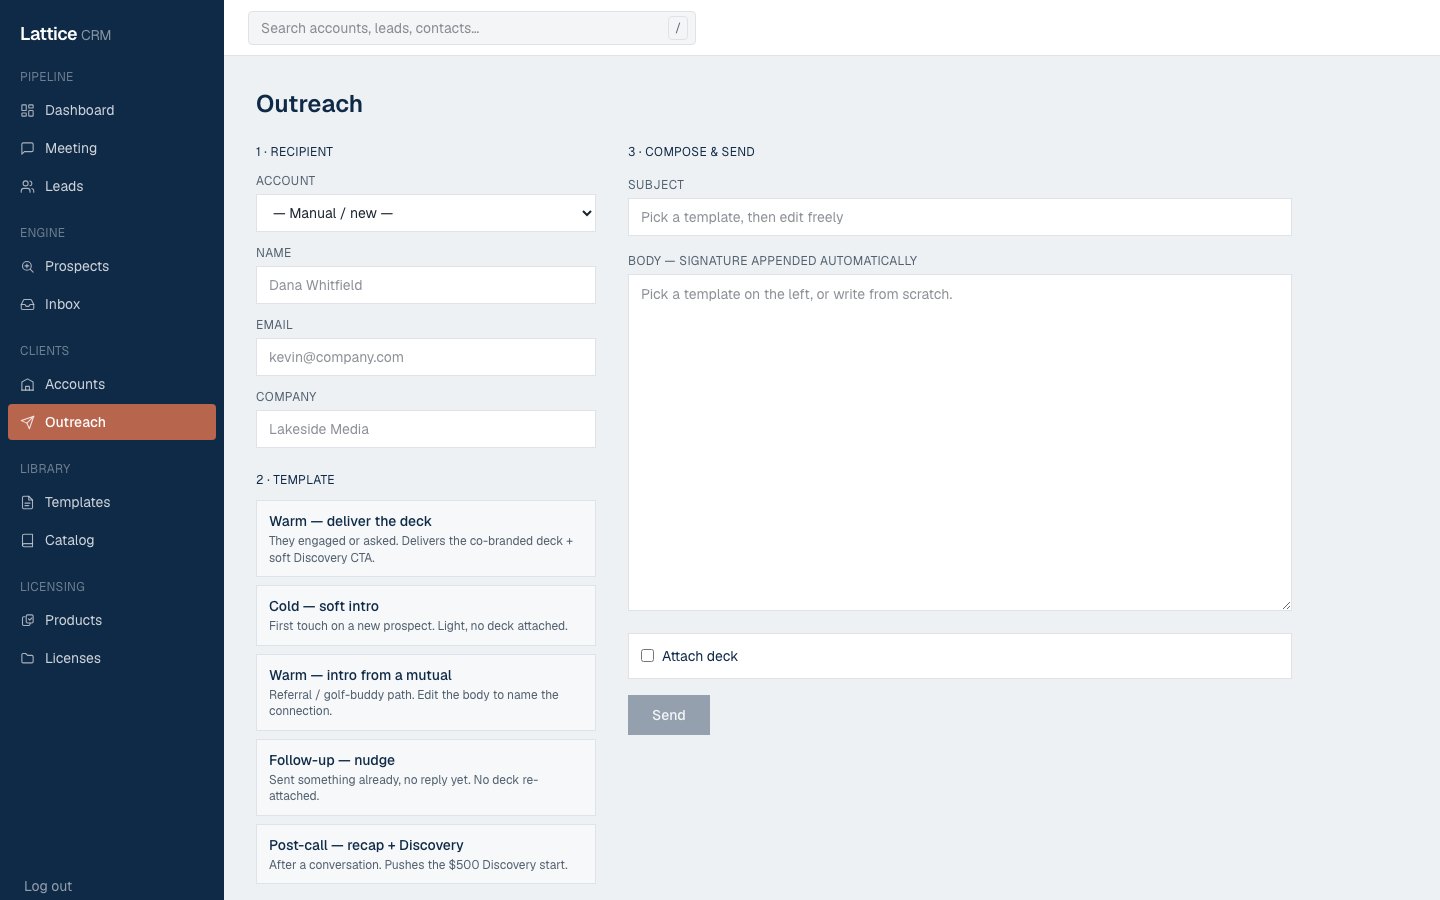
Task: Click the Products box icon
Action: click(x=28, y=621)
